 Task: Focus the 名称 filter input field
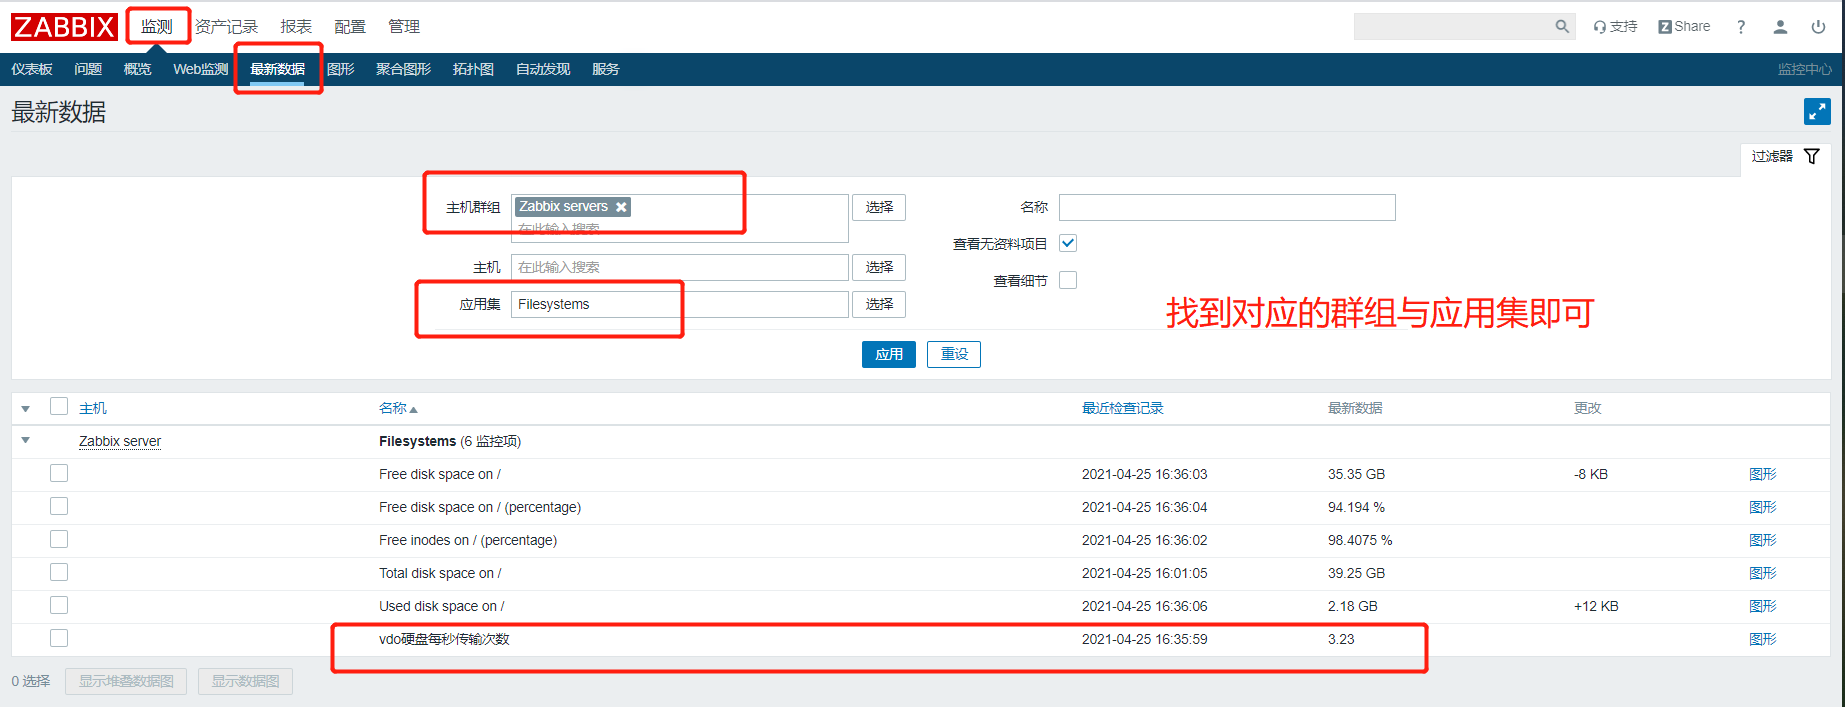point(1227,207)
